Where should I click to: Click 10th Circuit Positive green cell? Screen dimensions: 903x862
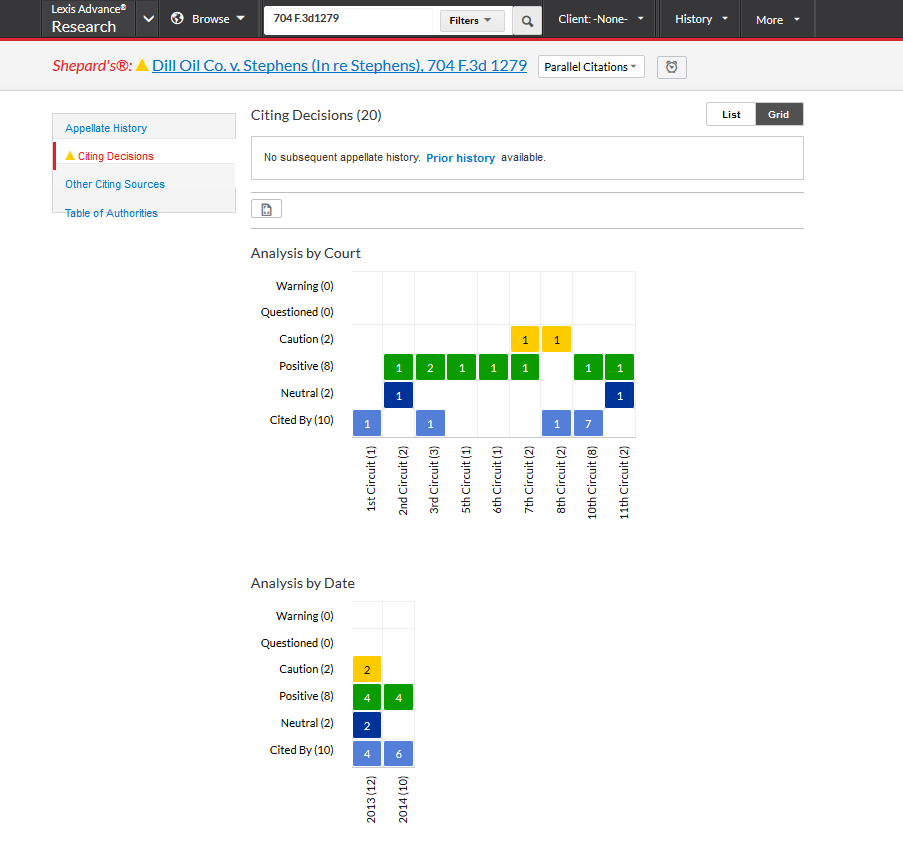point(588,367)
